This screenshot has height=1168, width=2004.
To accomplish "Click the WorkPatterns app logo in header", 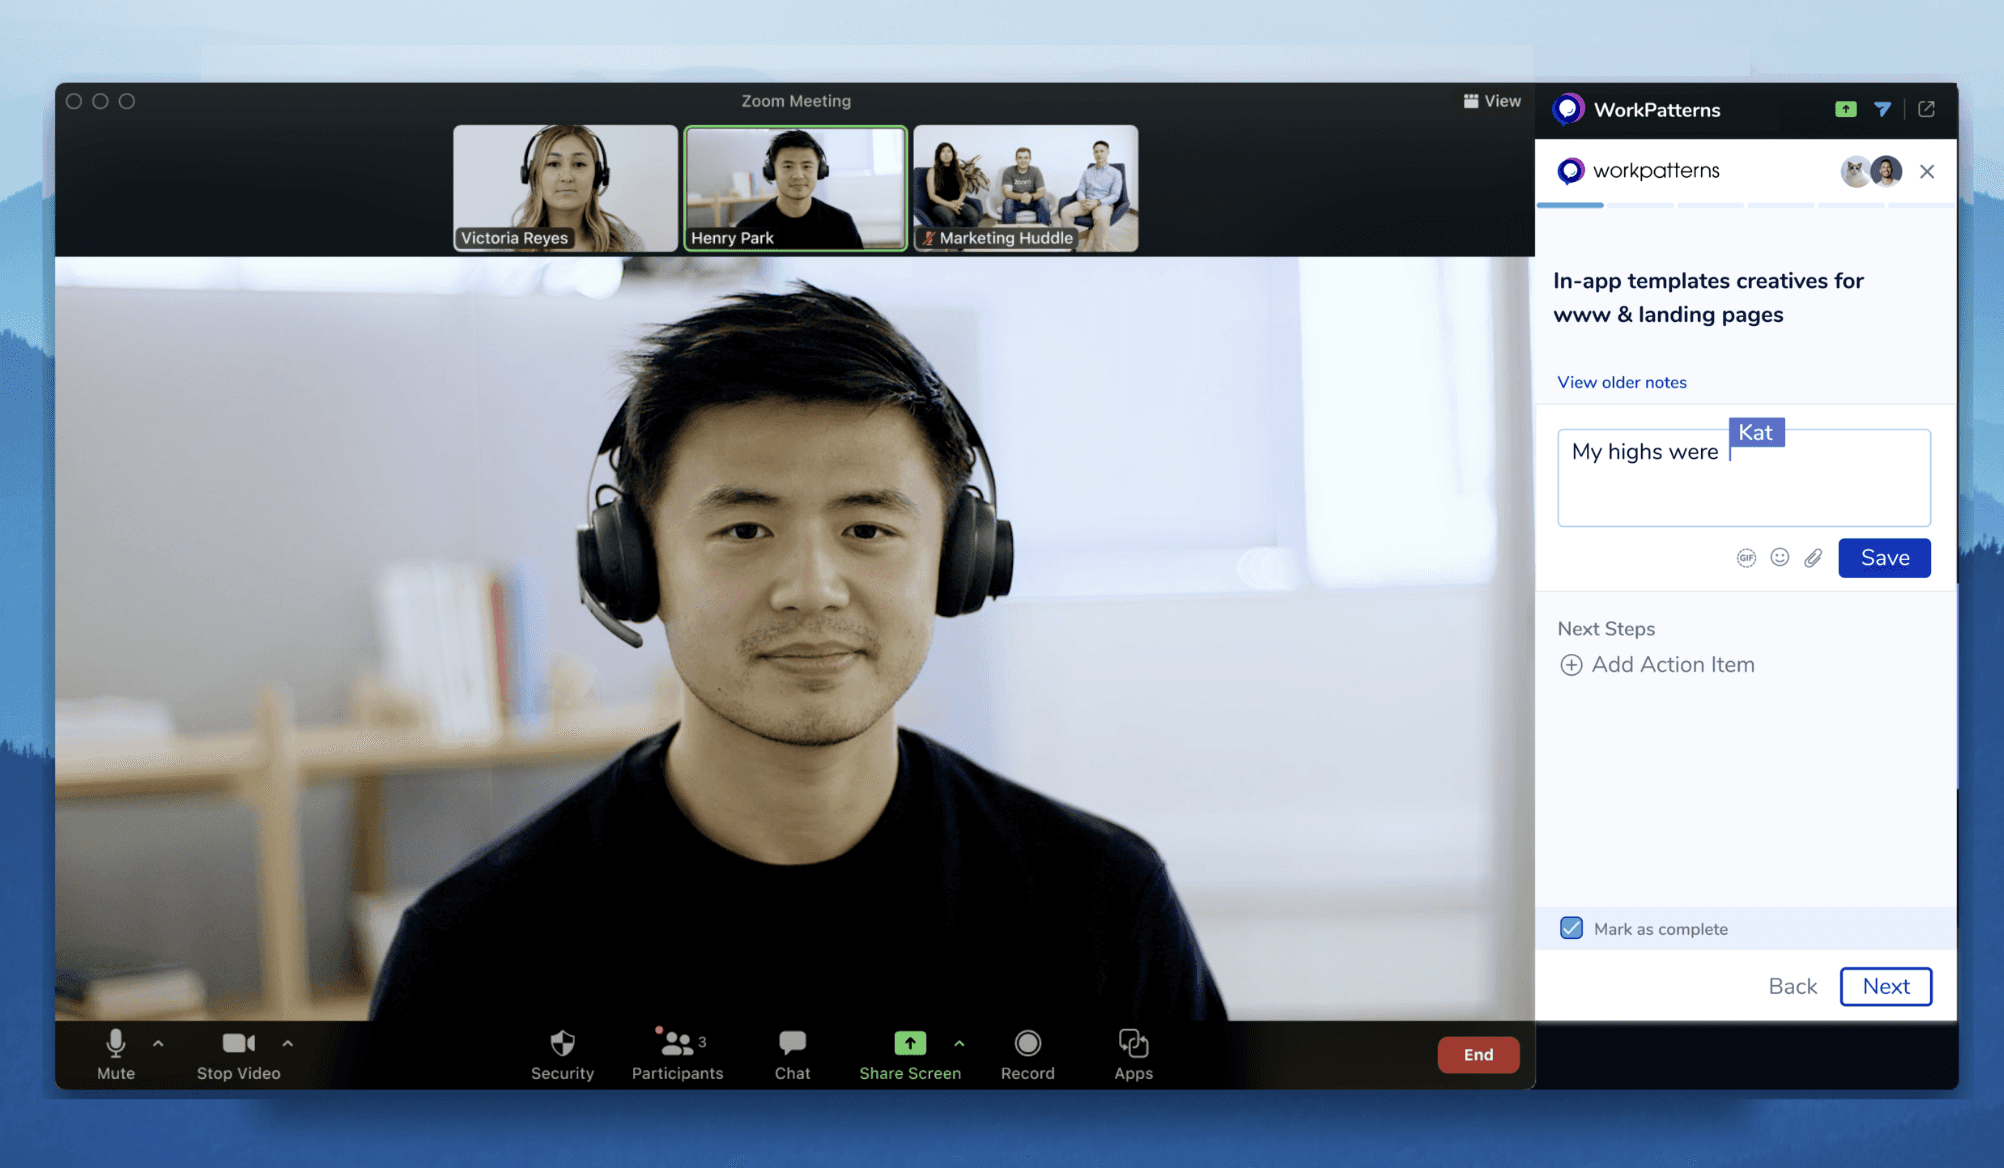I will [1568, 109].
